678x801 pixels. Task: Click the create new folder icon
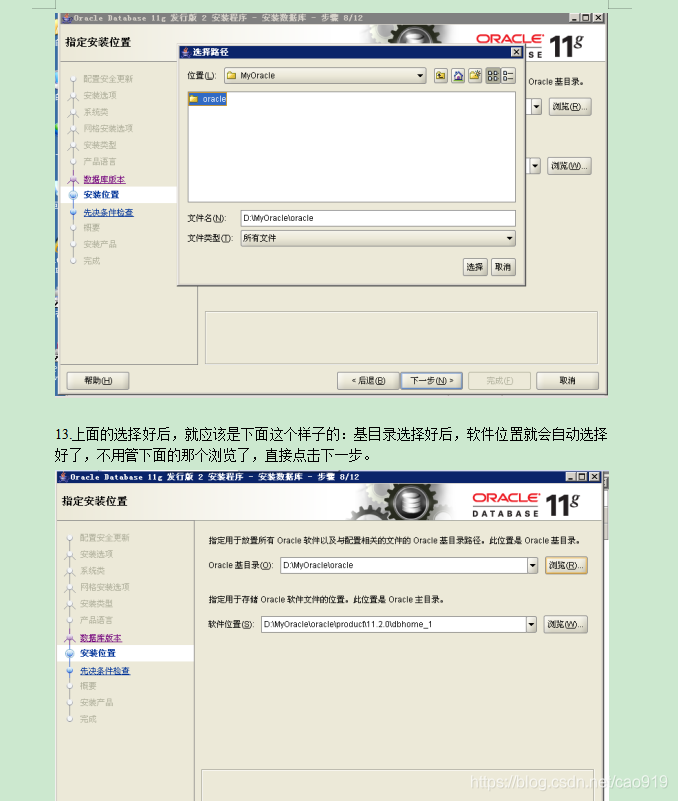click(475, 76)
